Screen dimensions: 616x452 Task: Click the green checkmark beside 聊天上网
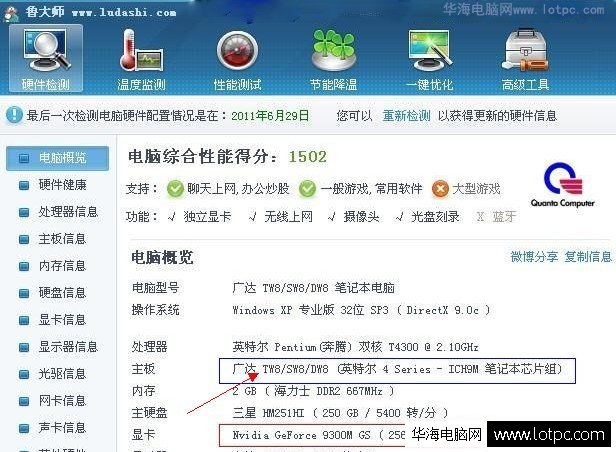175,189
